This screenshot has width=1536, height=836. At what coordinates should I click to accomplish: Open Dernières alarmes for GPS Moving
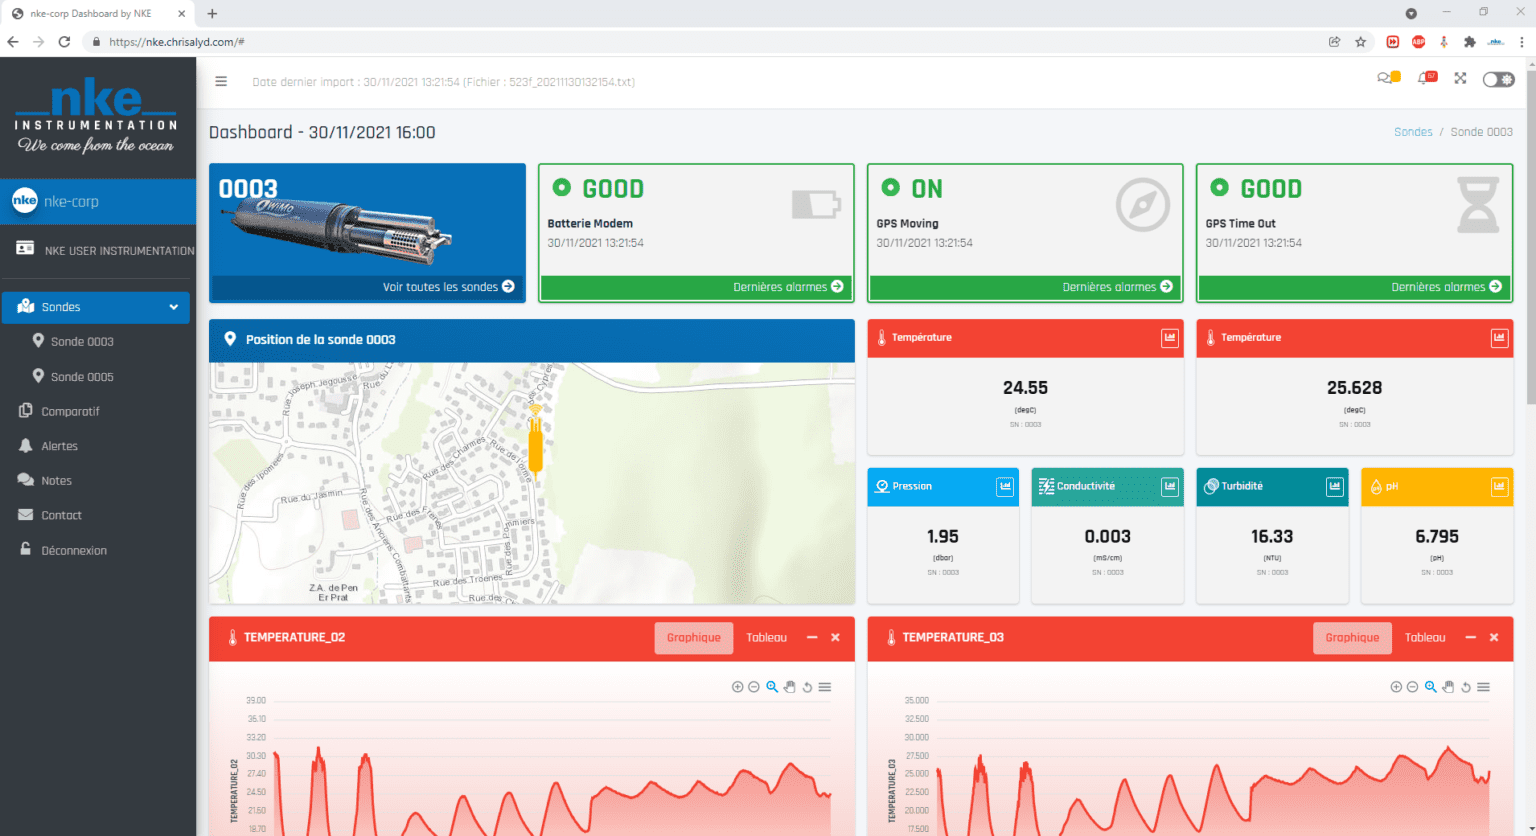click(1117, 287)
